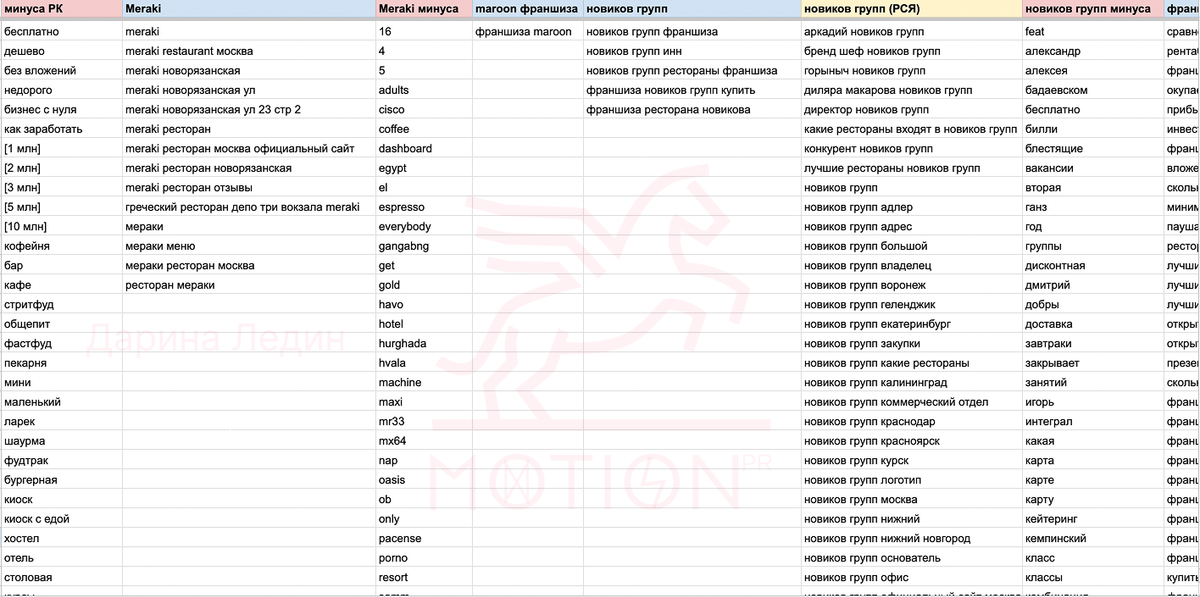Select the 'минуса РК' header cell
The width and height of the screenshot is (1200, 597).
coord(60,9)
